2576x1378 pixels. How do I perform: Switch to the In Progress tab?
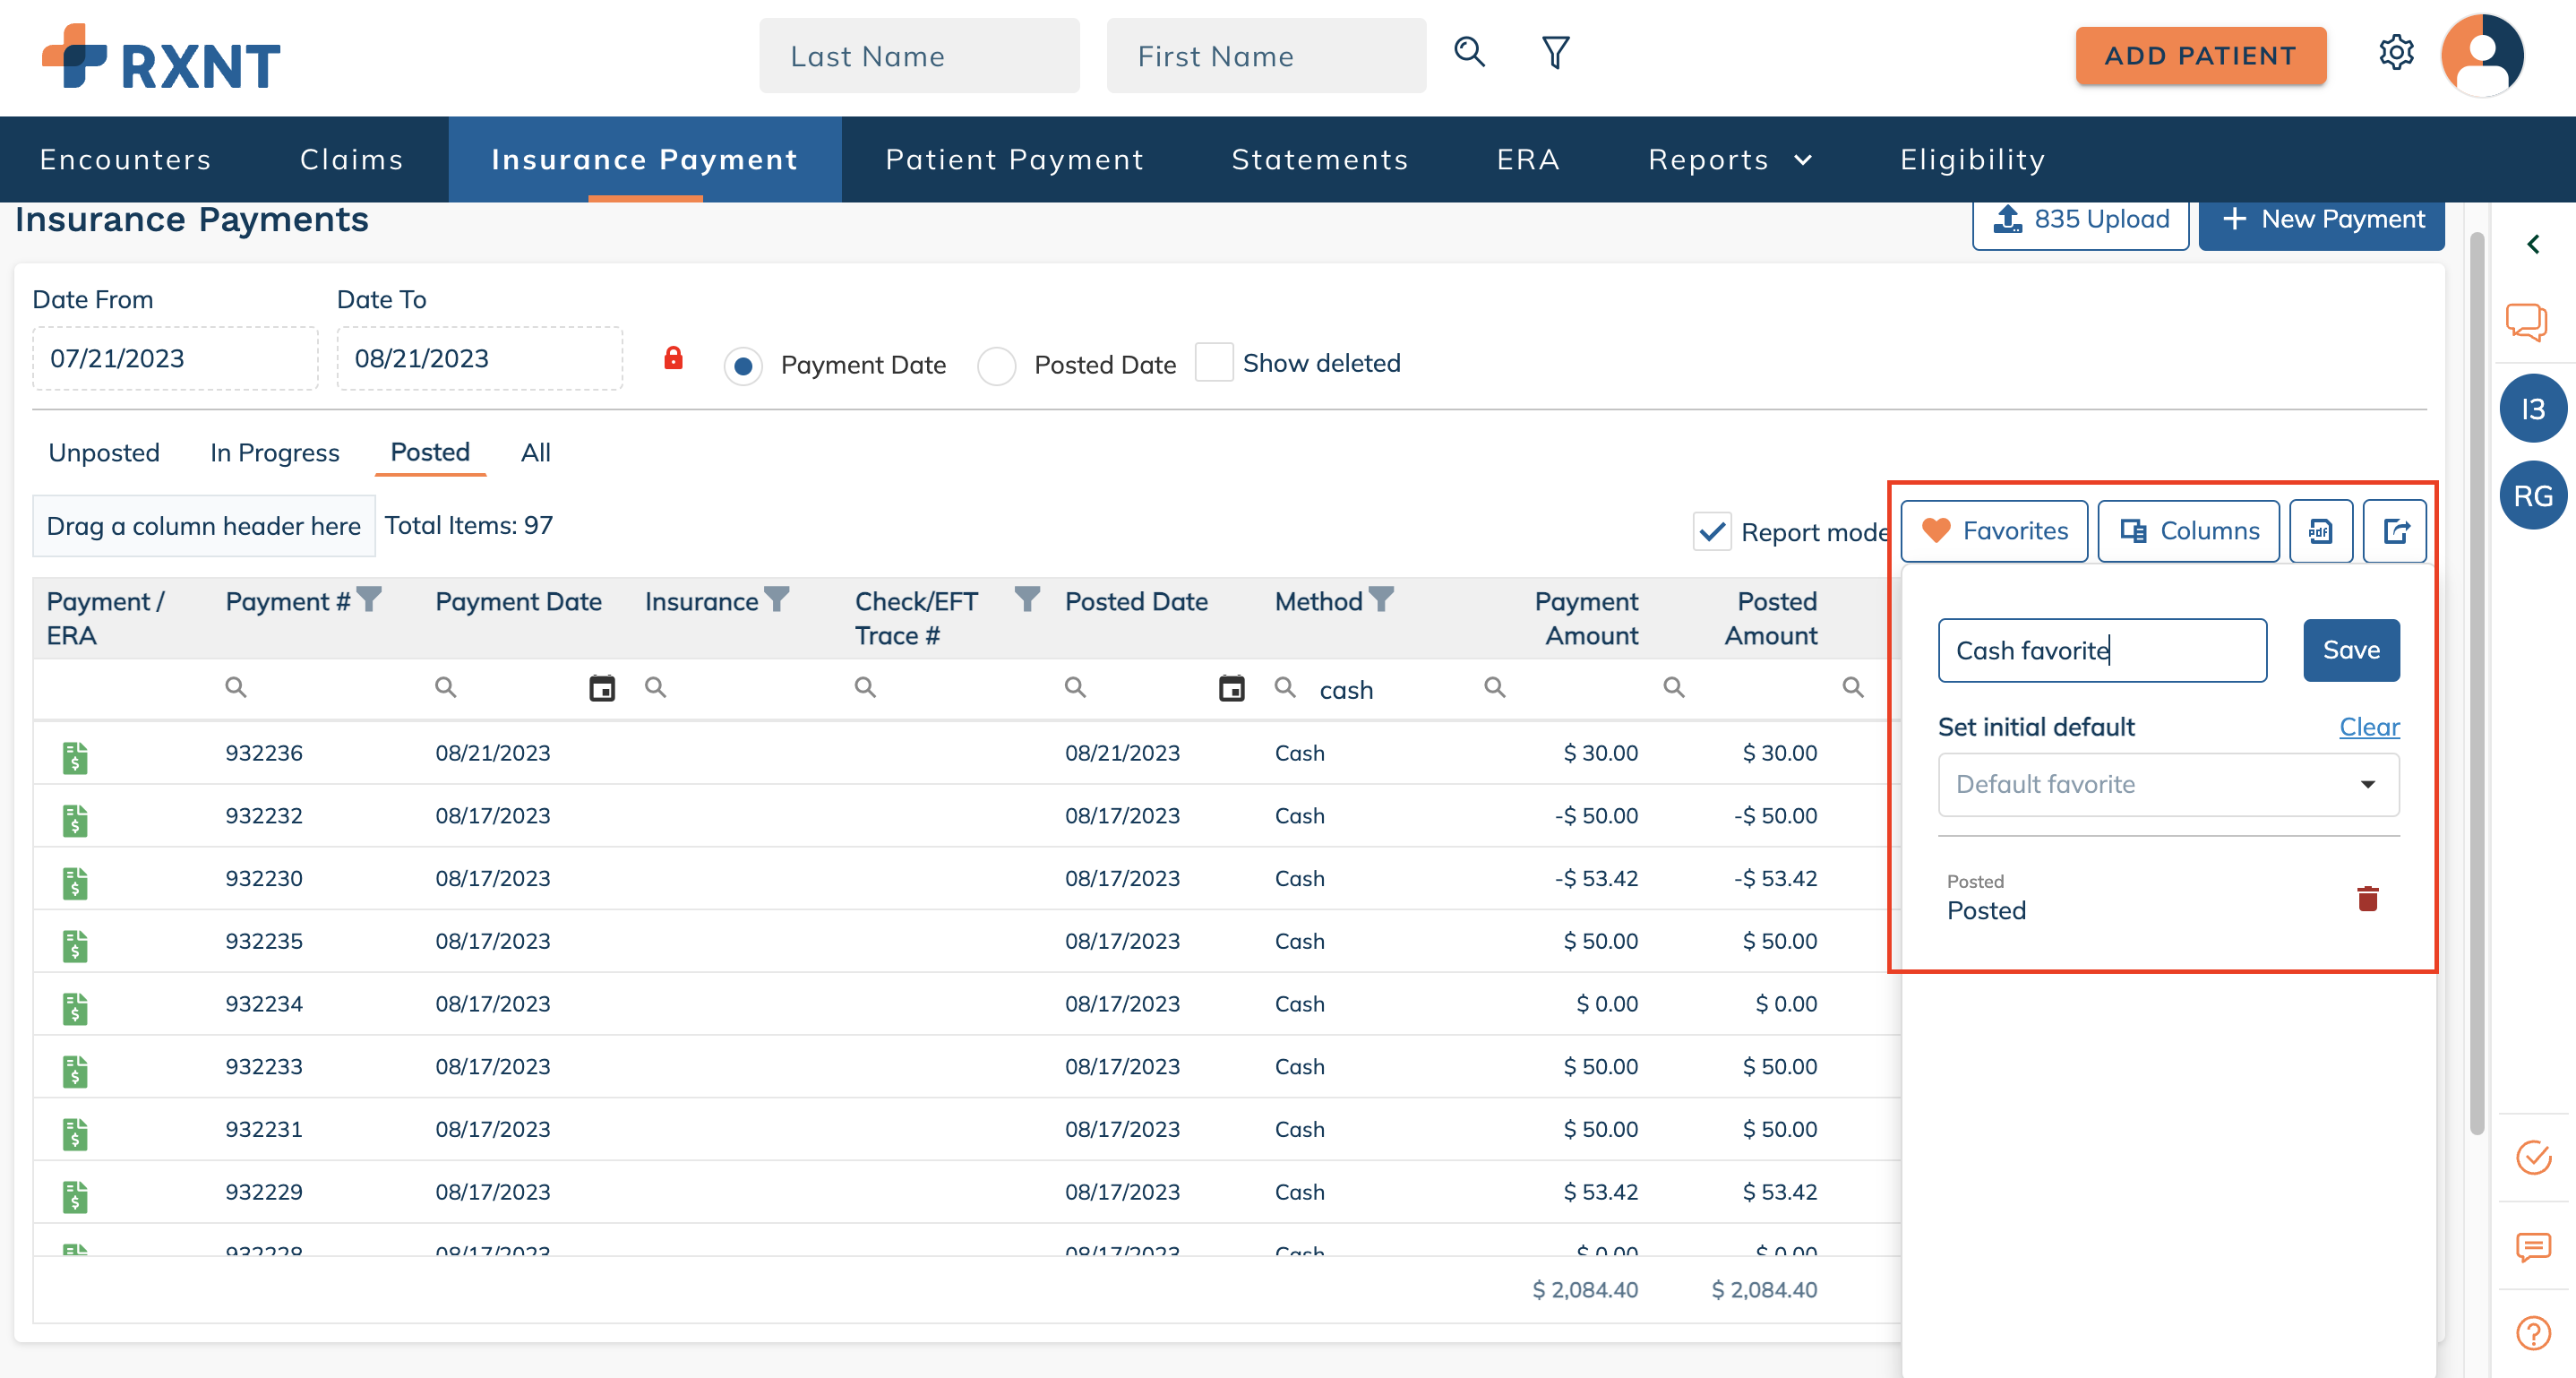[275, 453]
